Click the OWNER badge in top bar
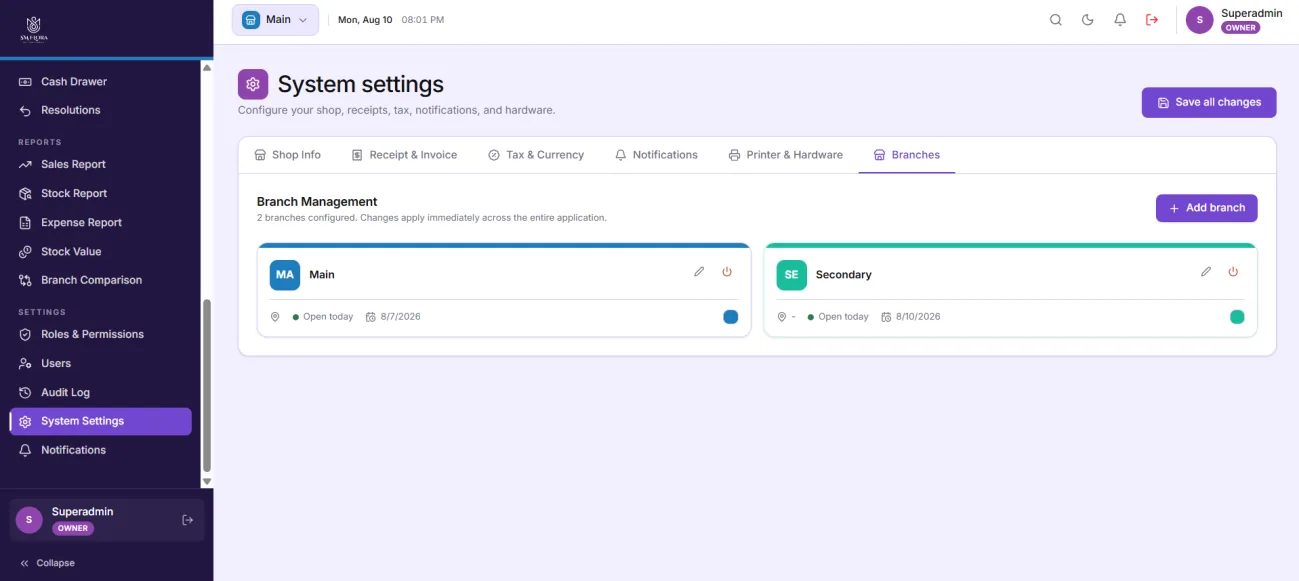This screenshot has height=581, width=1299. coord(1241,28)
